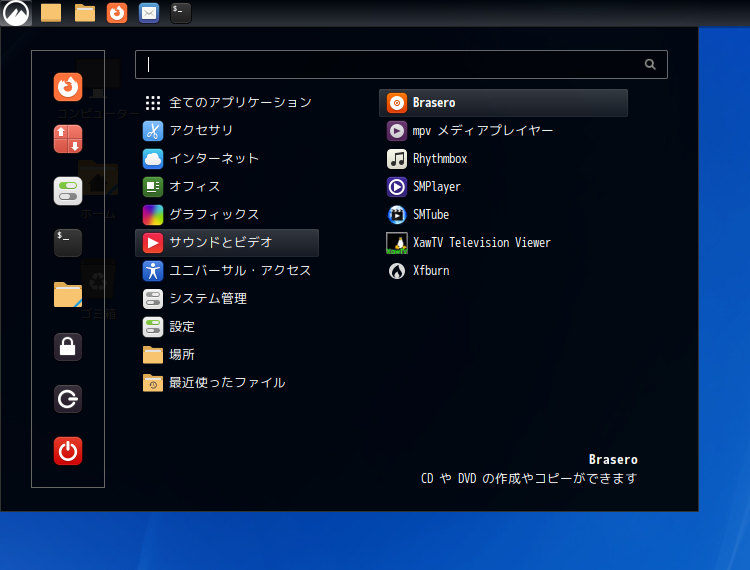
Task: Open the インターネット category
Action: click(x=227, y=159)
